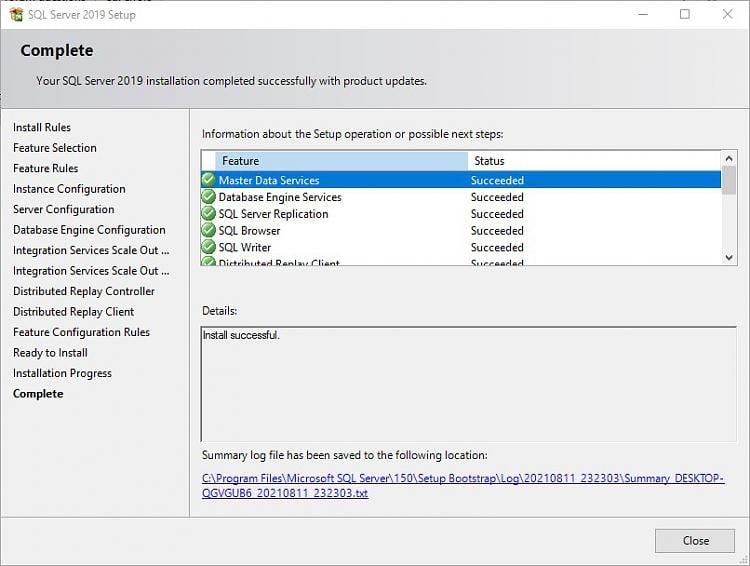Click the Feature Configuration Rules step

81,333
